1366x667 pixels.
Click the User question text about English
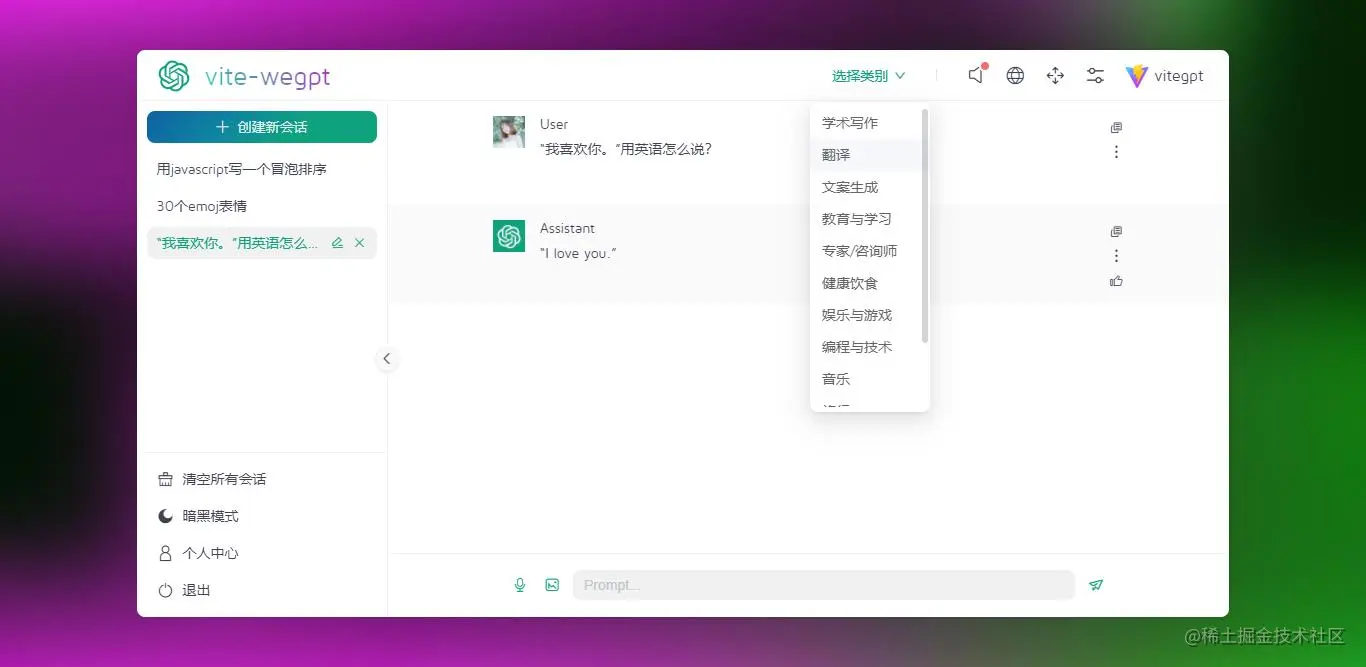tap(626, 149)
